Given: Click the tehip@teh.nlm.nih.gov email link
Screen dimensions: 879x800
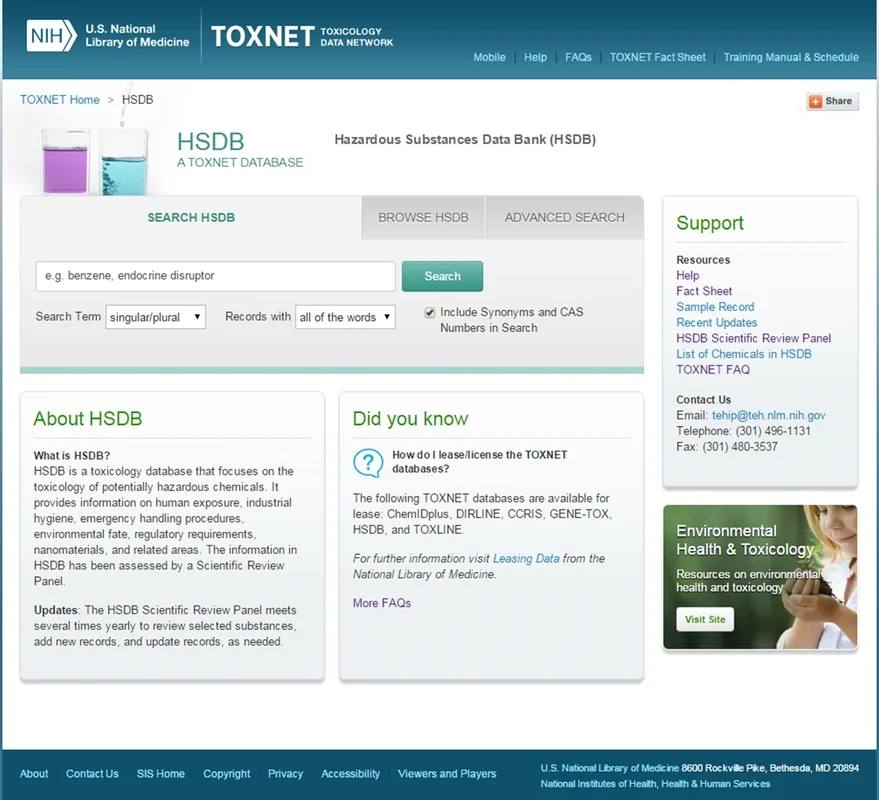Looking at the screenshot, I should [x=769, y=415].
